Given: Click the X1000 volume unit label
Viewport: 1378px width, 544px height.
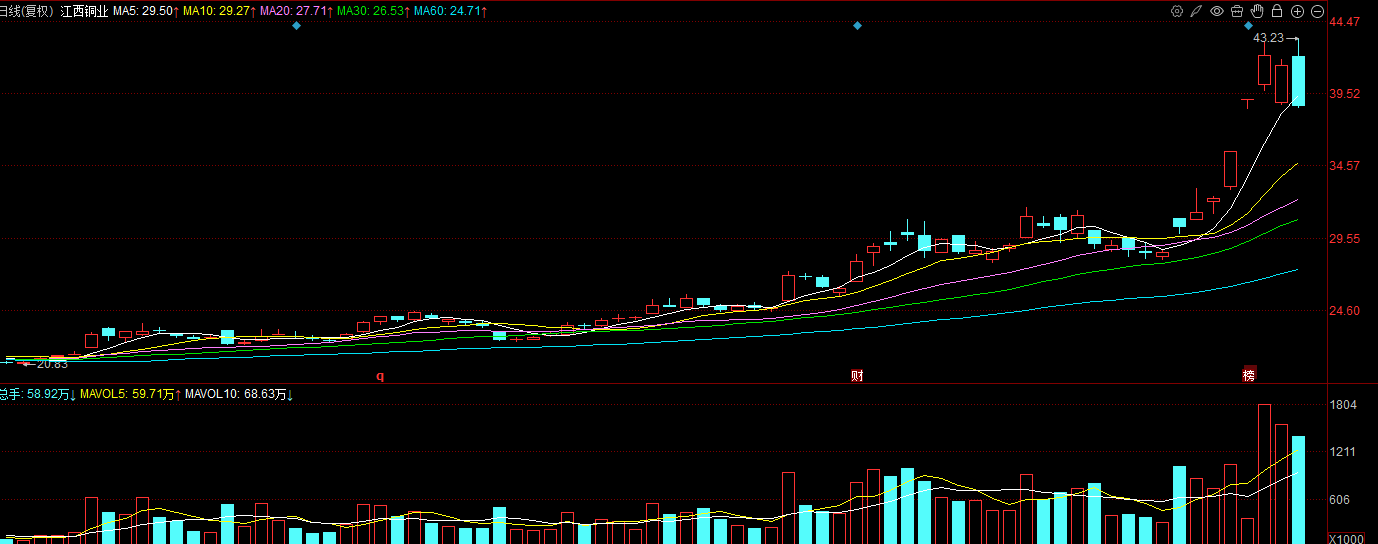Looking at the screenshot, I should point(1346,538).
